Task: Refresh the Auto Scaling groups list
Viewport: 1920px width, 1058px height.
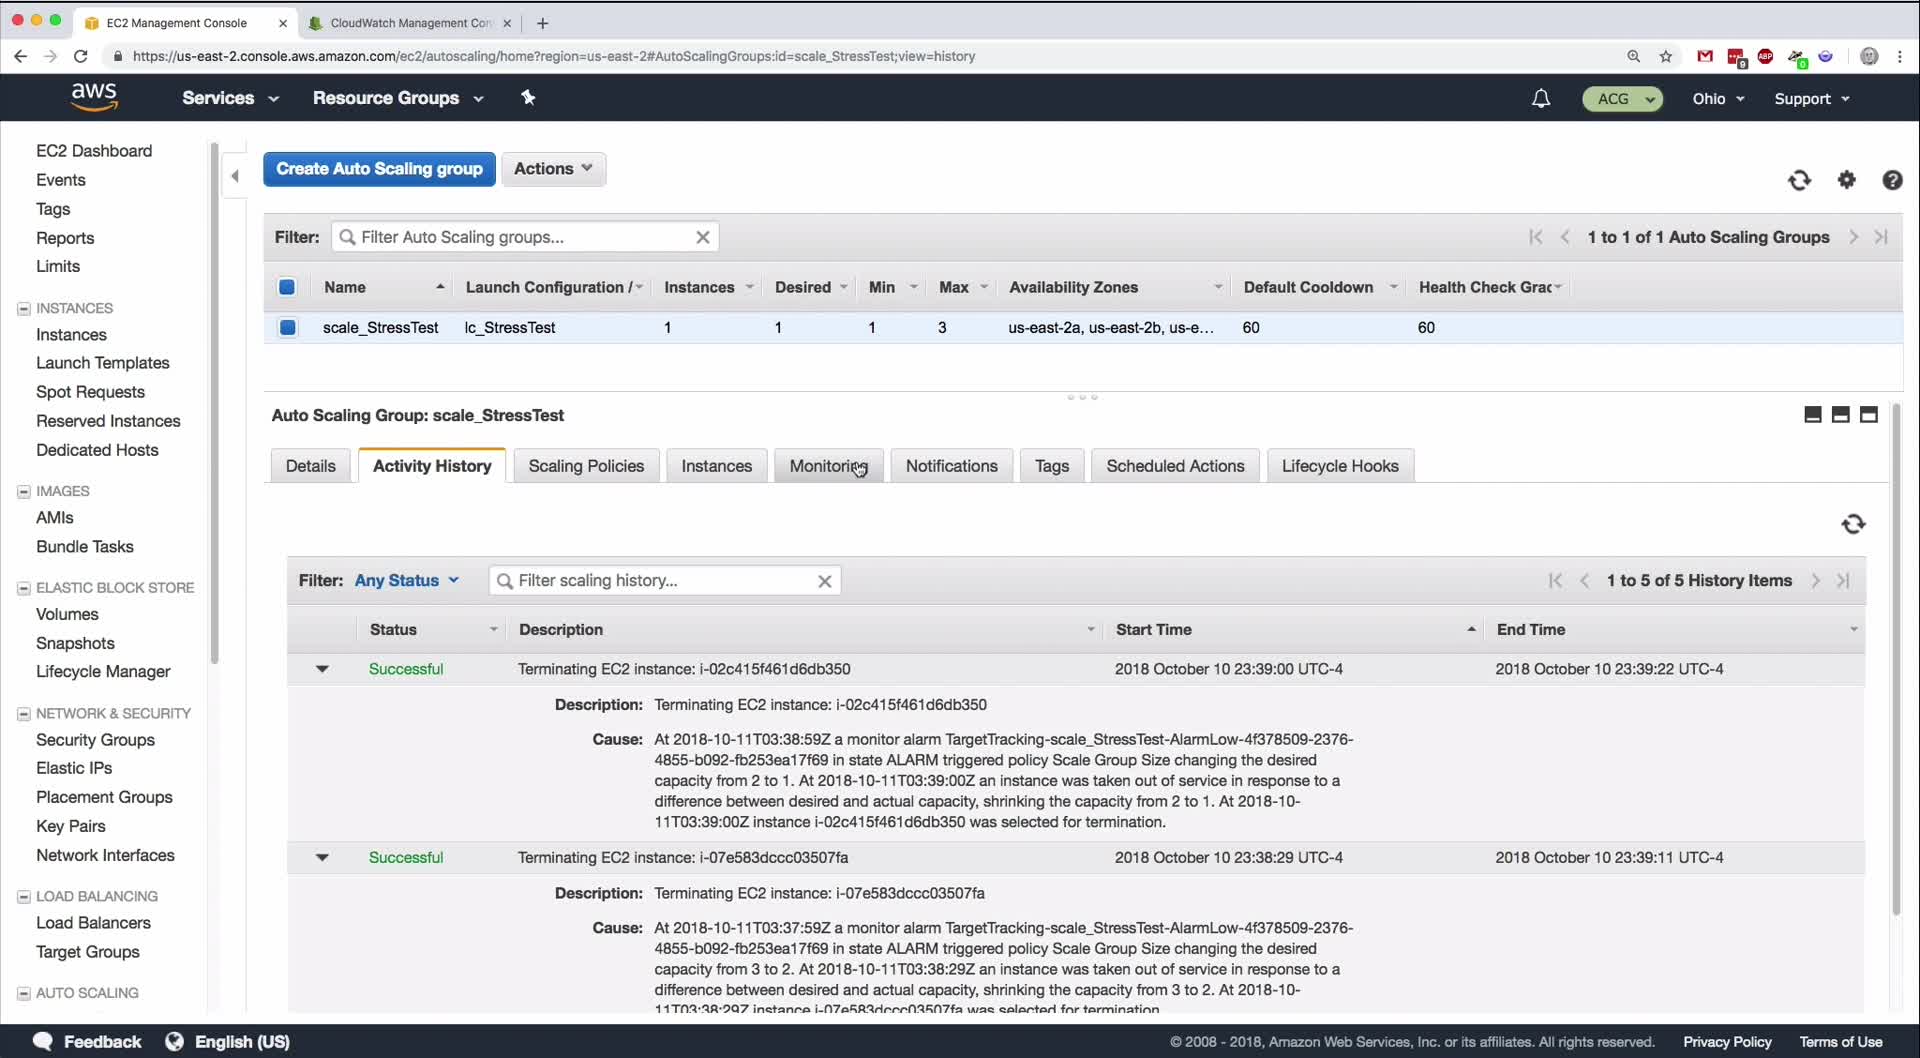Action: [1799, 180]
